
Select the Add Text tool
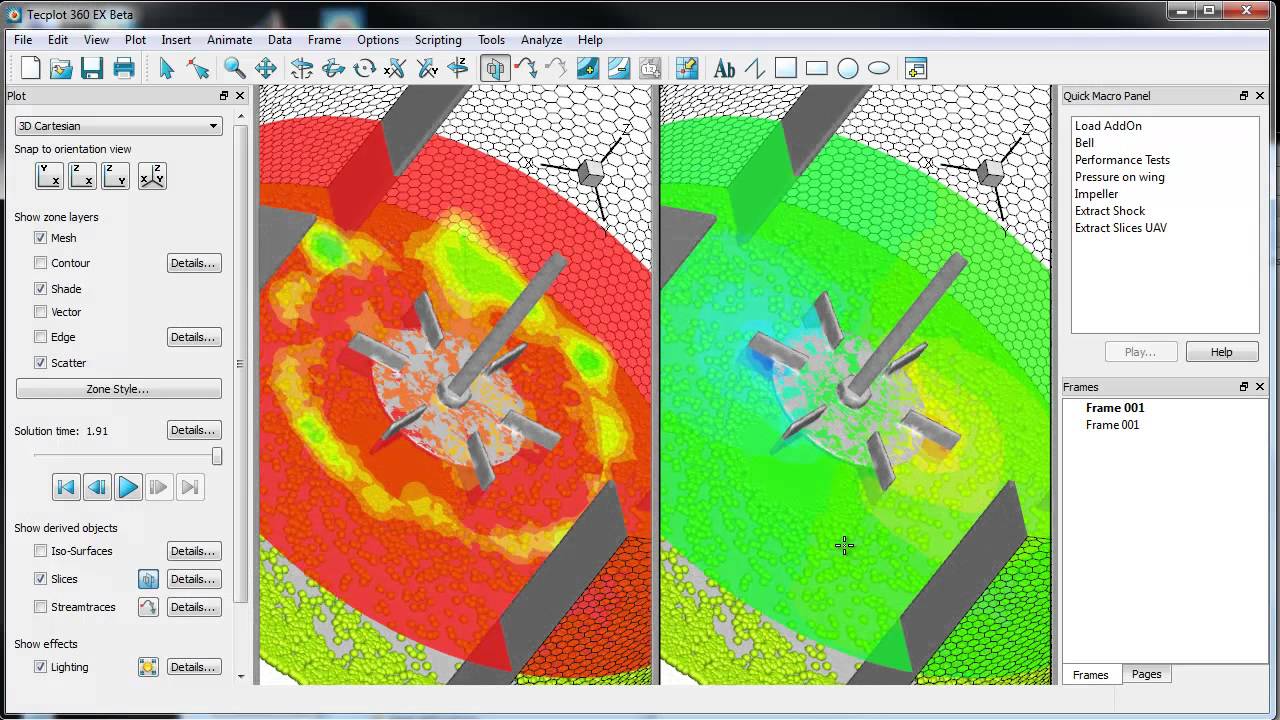coord(724,68)
